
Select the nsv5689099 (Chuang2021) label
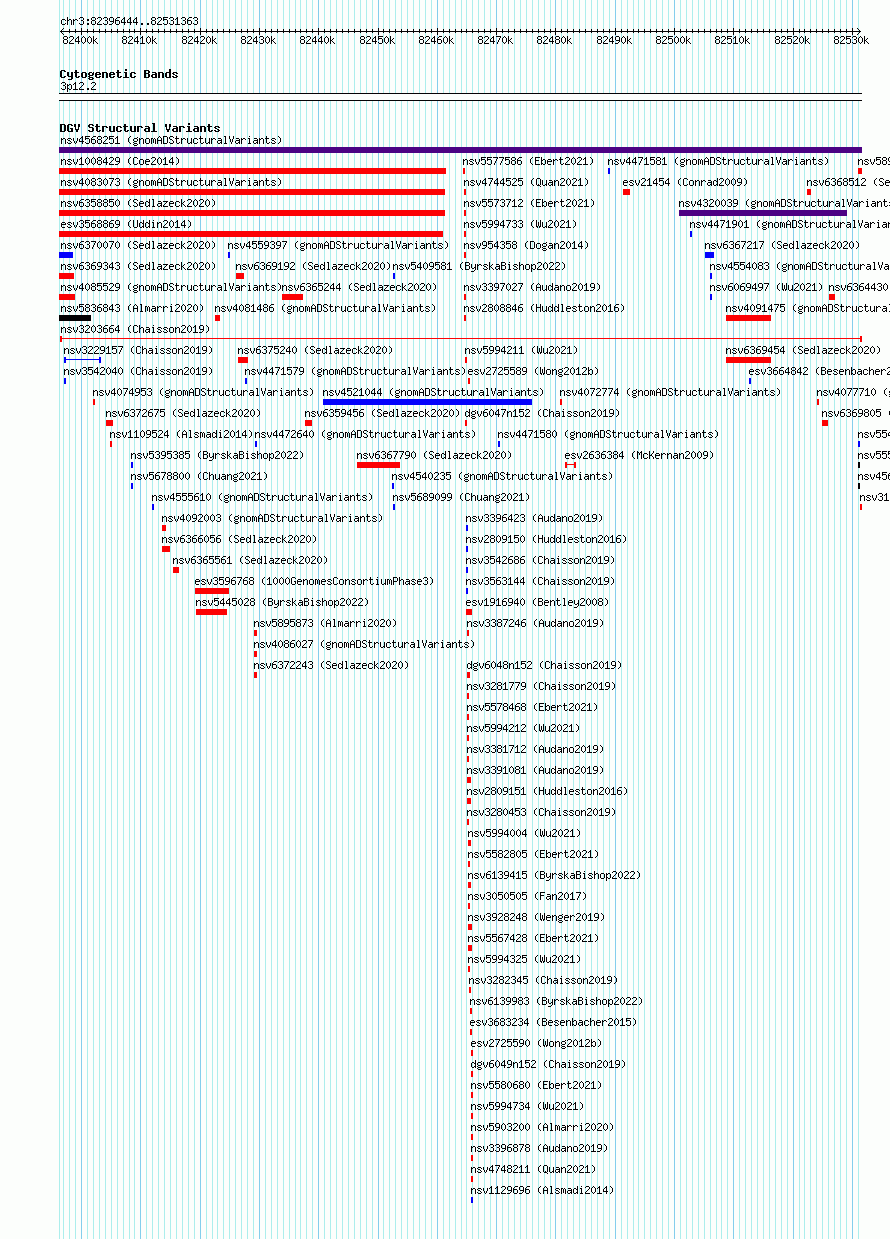[461, 497]
